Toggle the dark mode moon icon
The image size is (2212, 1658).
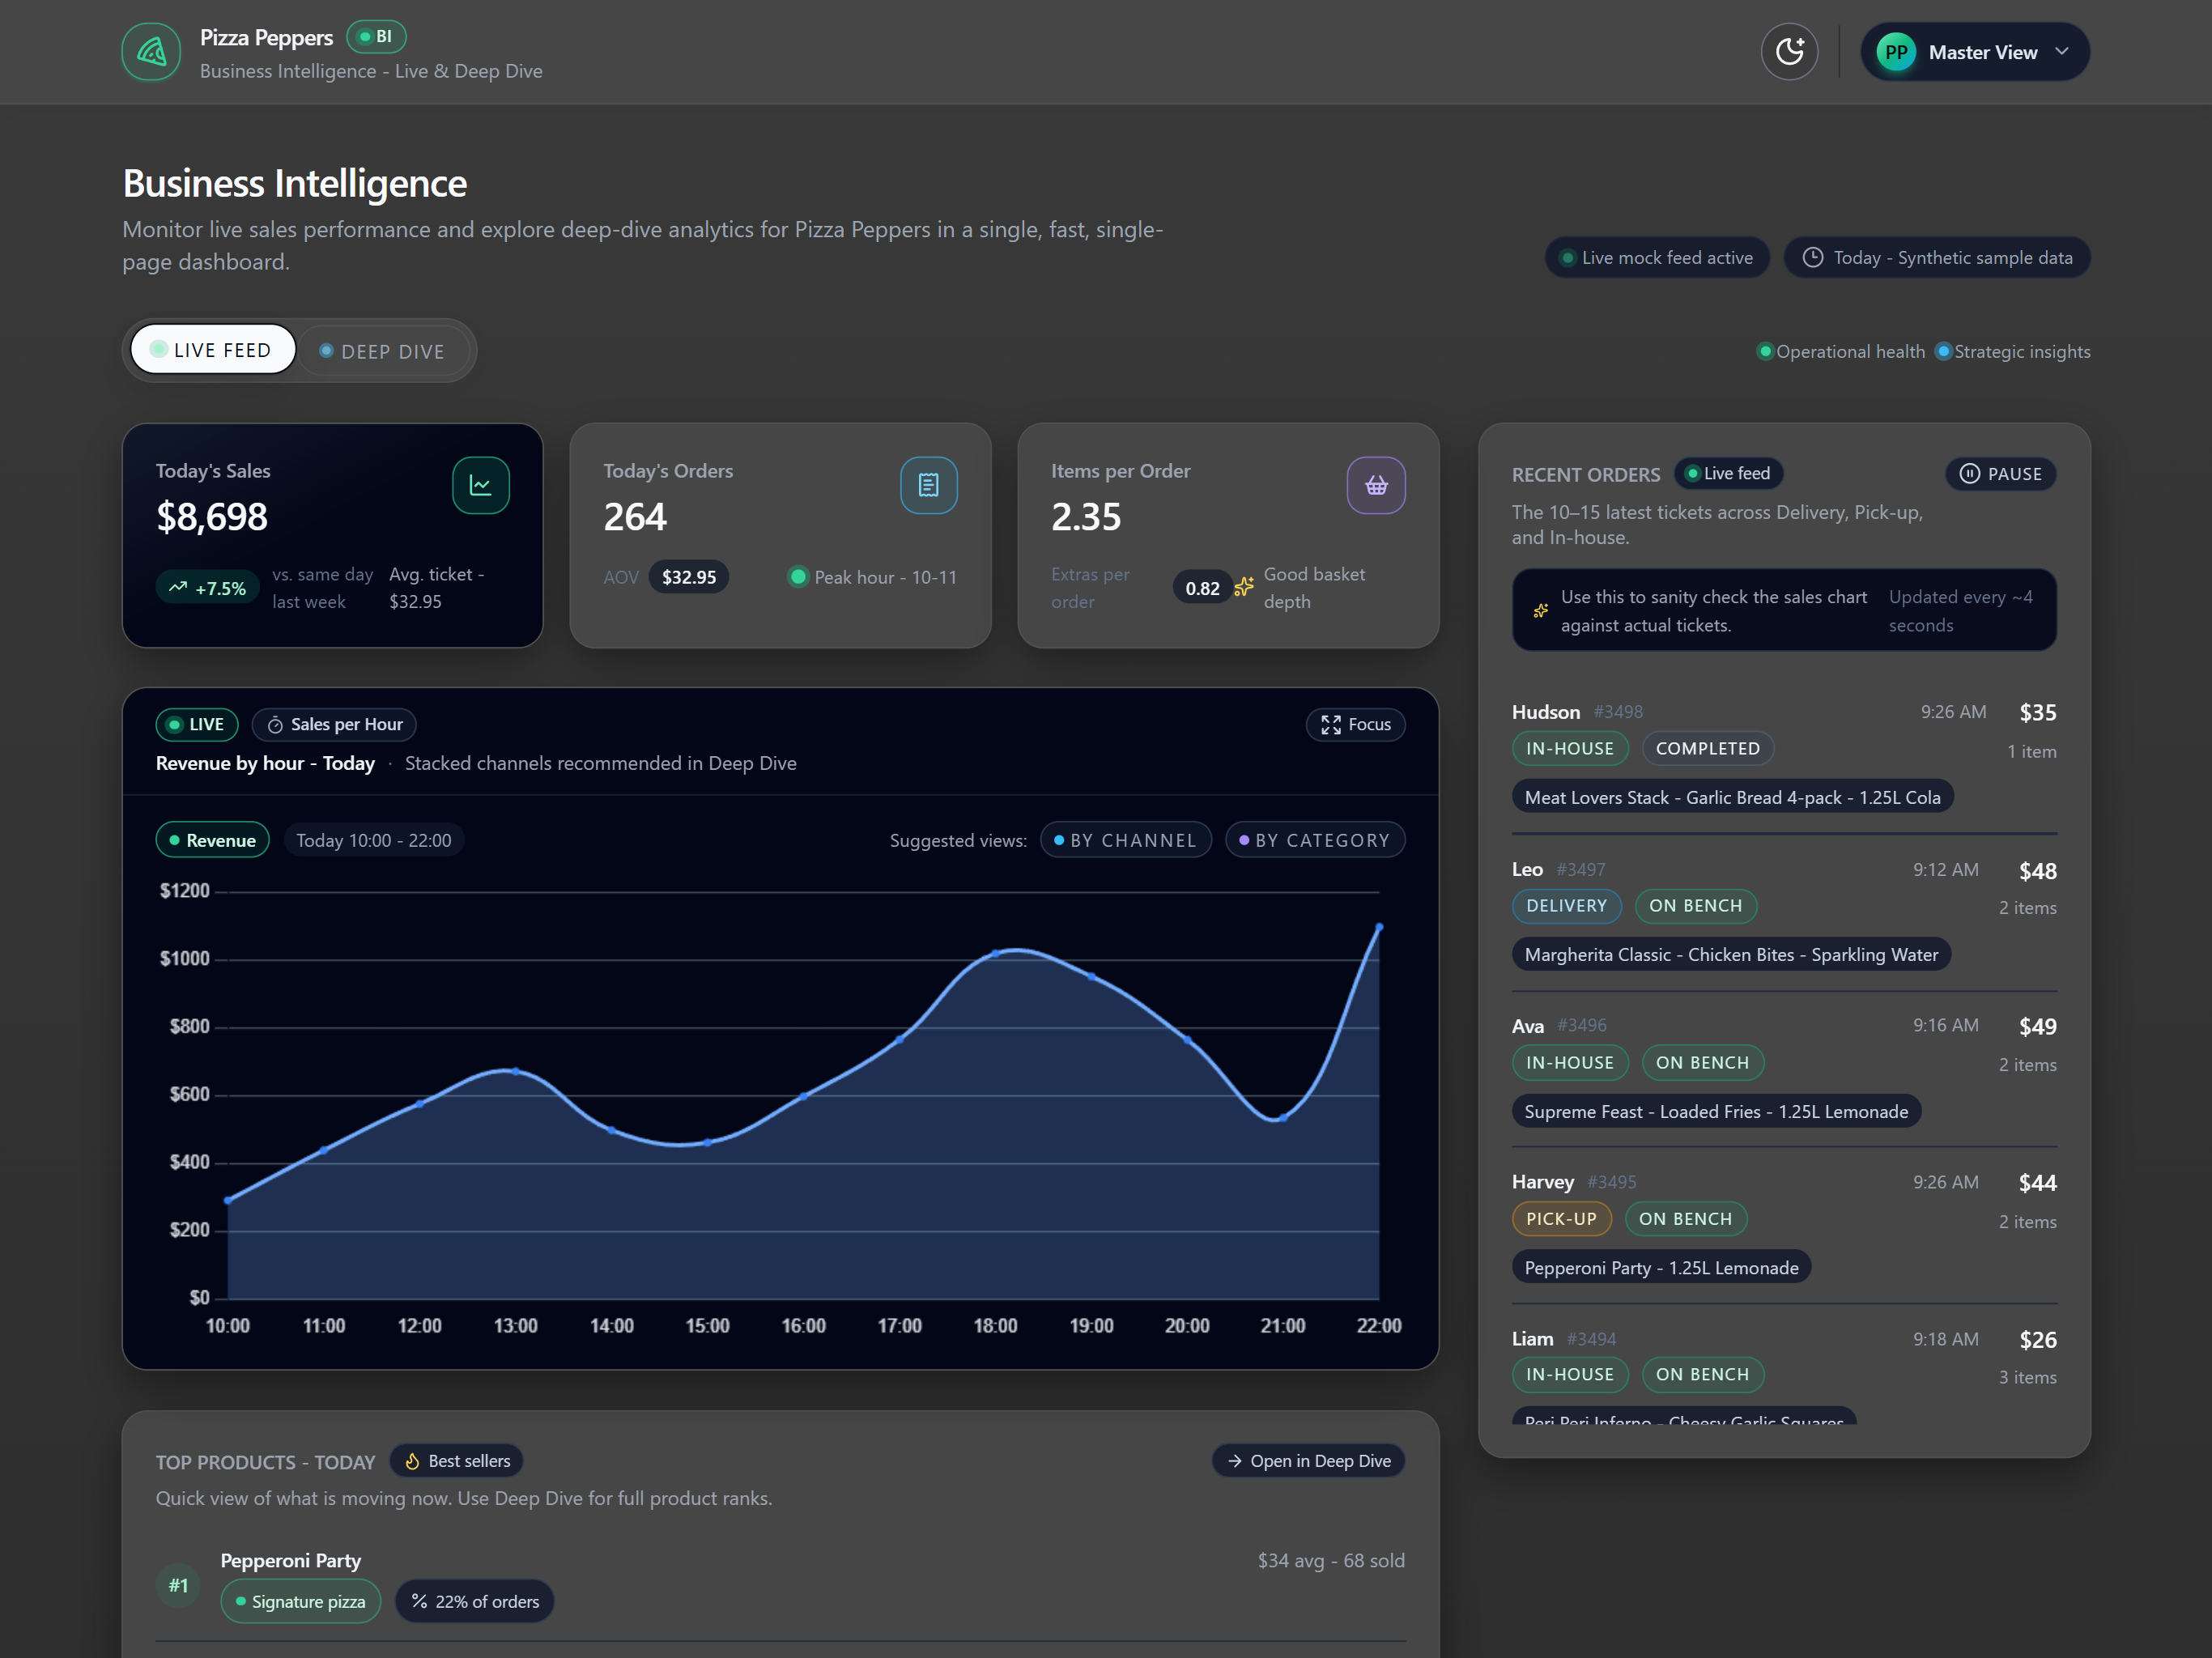(1789, 52)
